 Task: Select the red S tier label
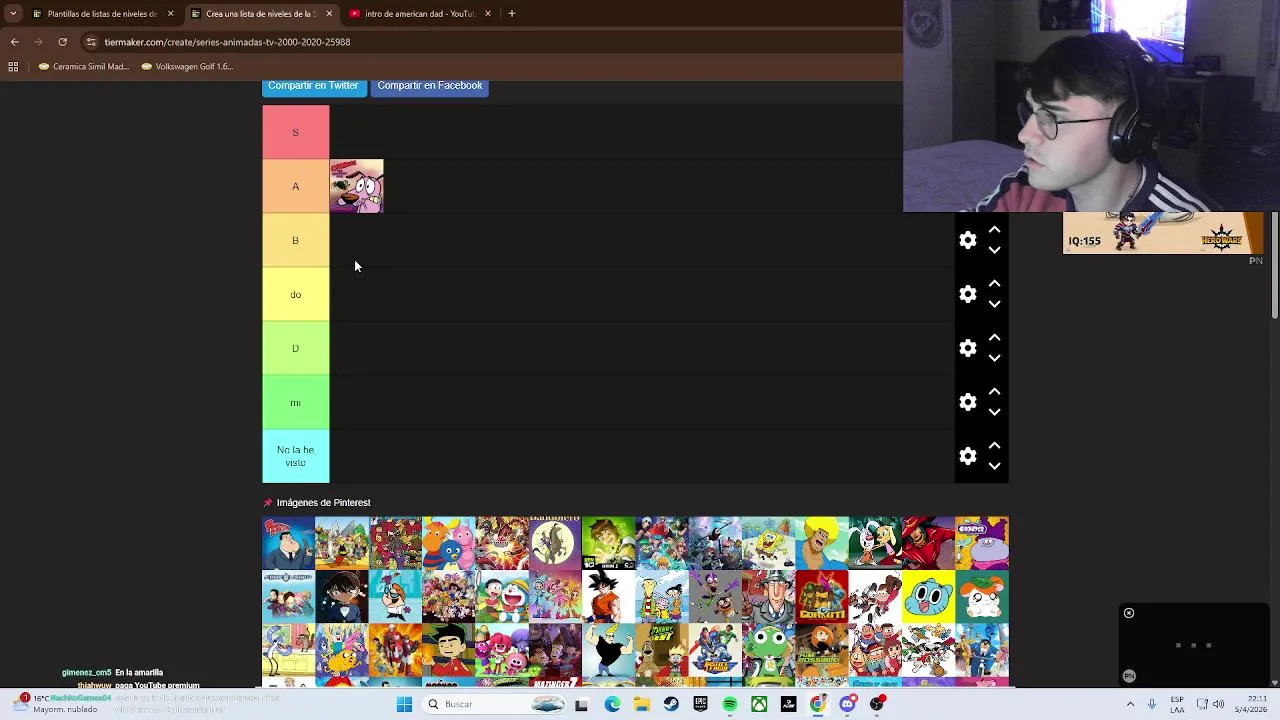point(295,132)
